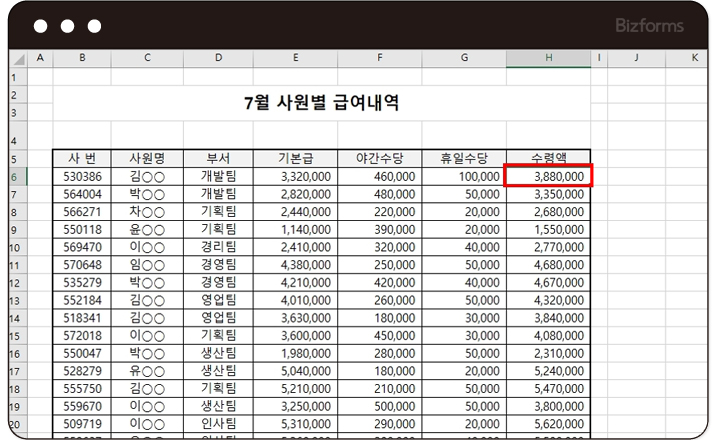Click the 경리팀 department cell
Viewport: 715px width, 440px height.
(218, 247)
